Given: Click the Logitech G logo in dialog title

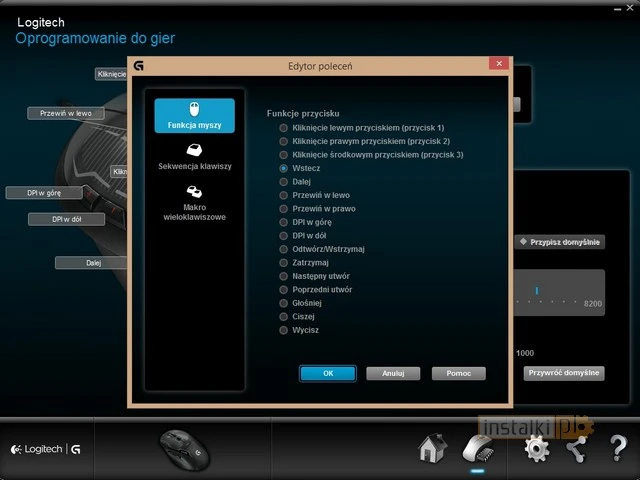Looking at the screenshot, I should click(139, 66).
